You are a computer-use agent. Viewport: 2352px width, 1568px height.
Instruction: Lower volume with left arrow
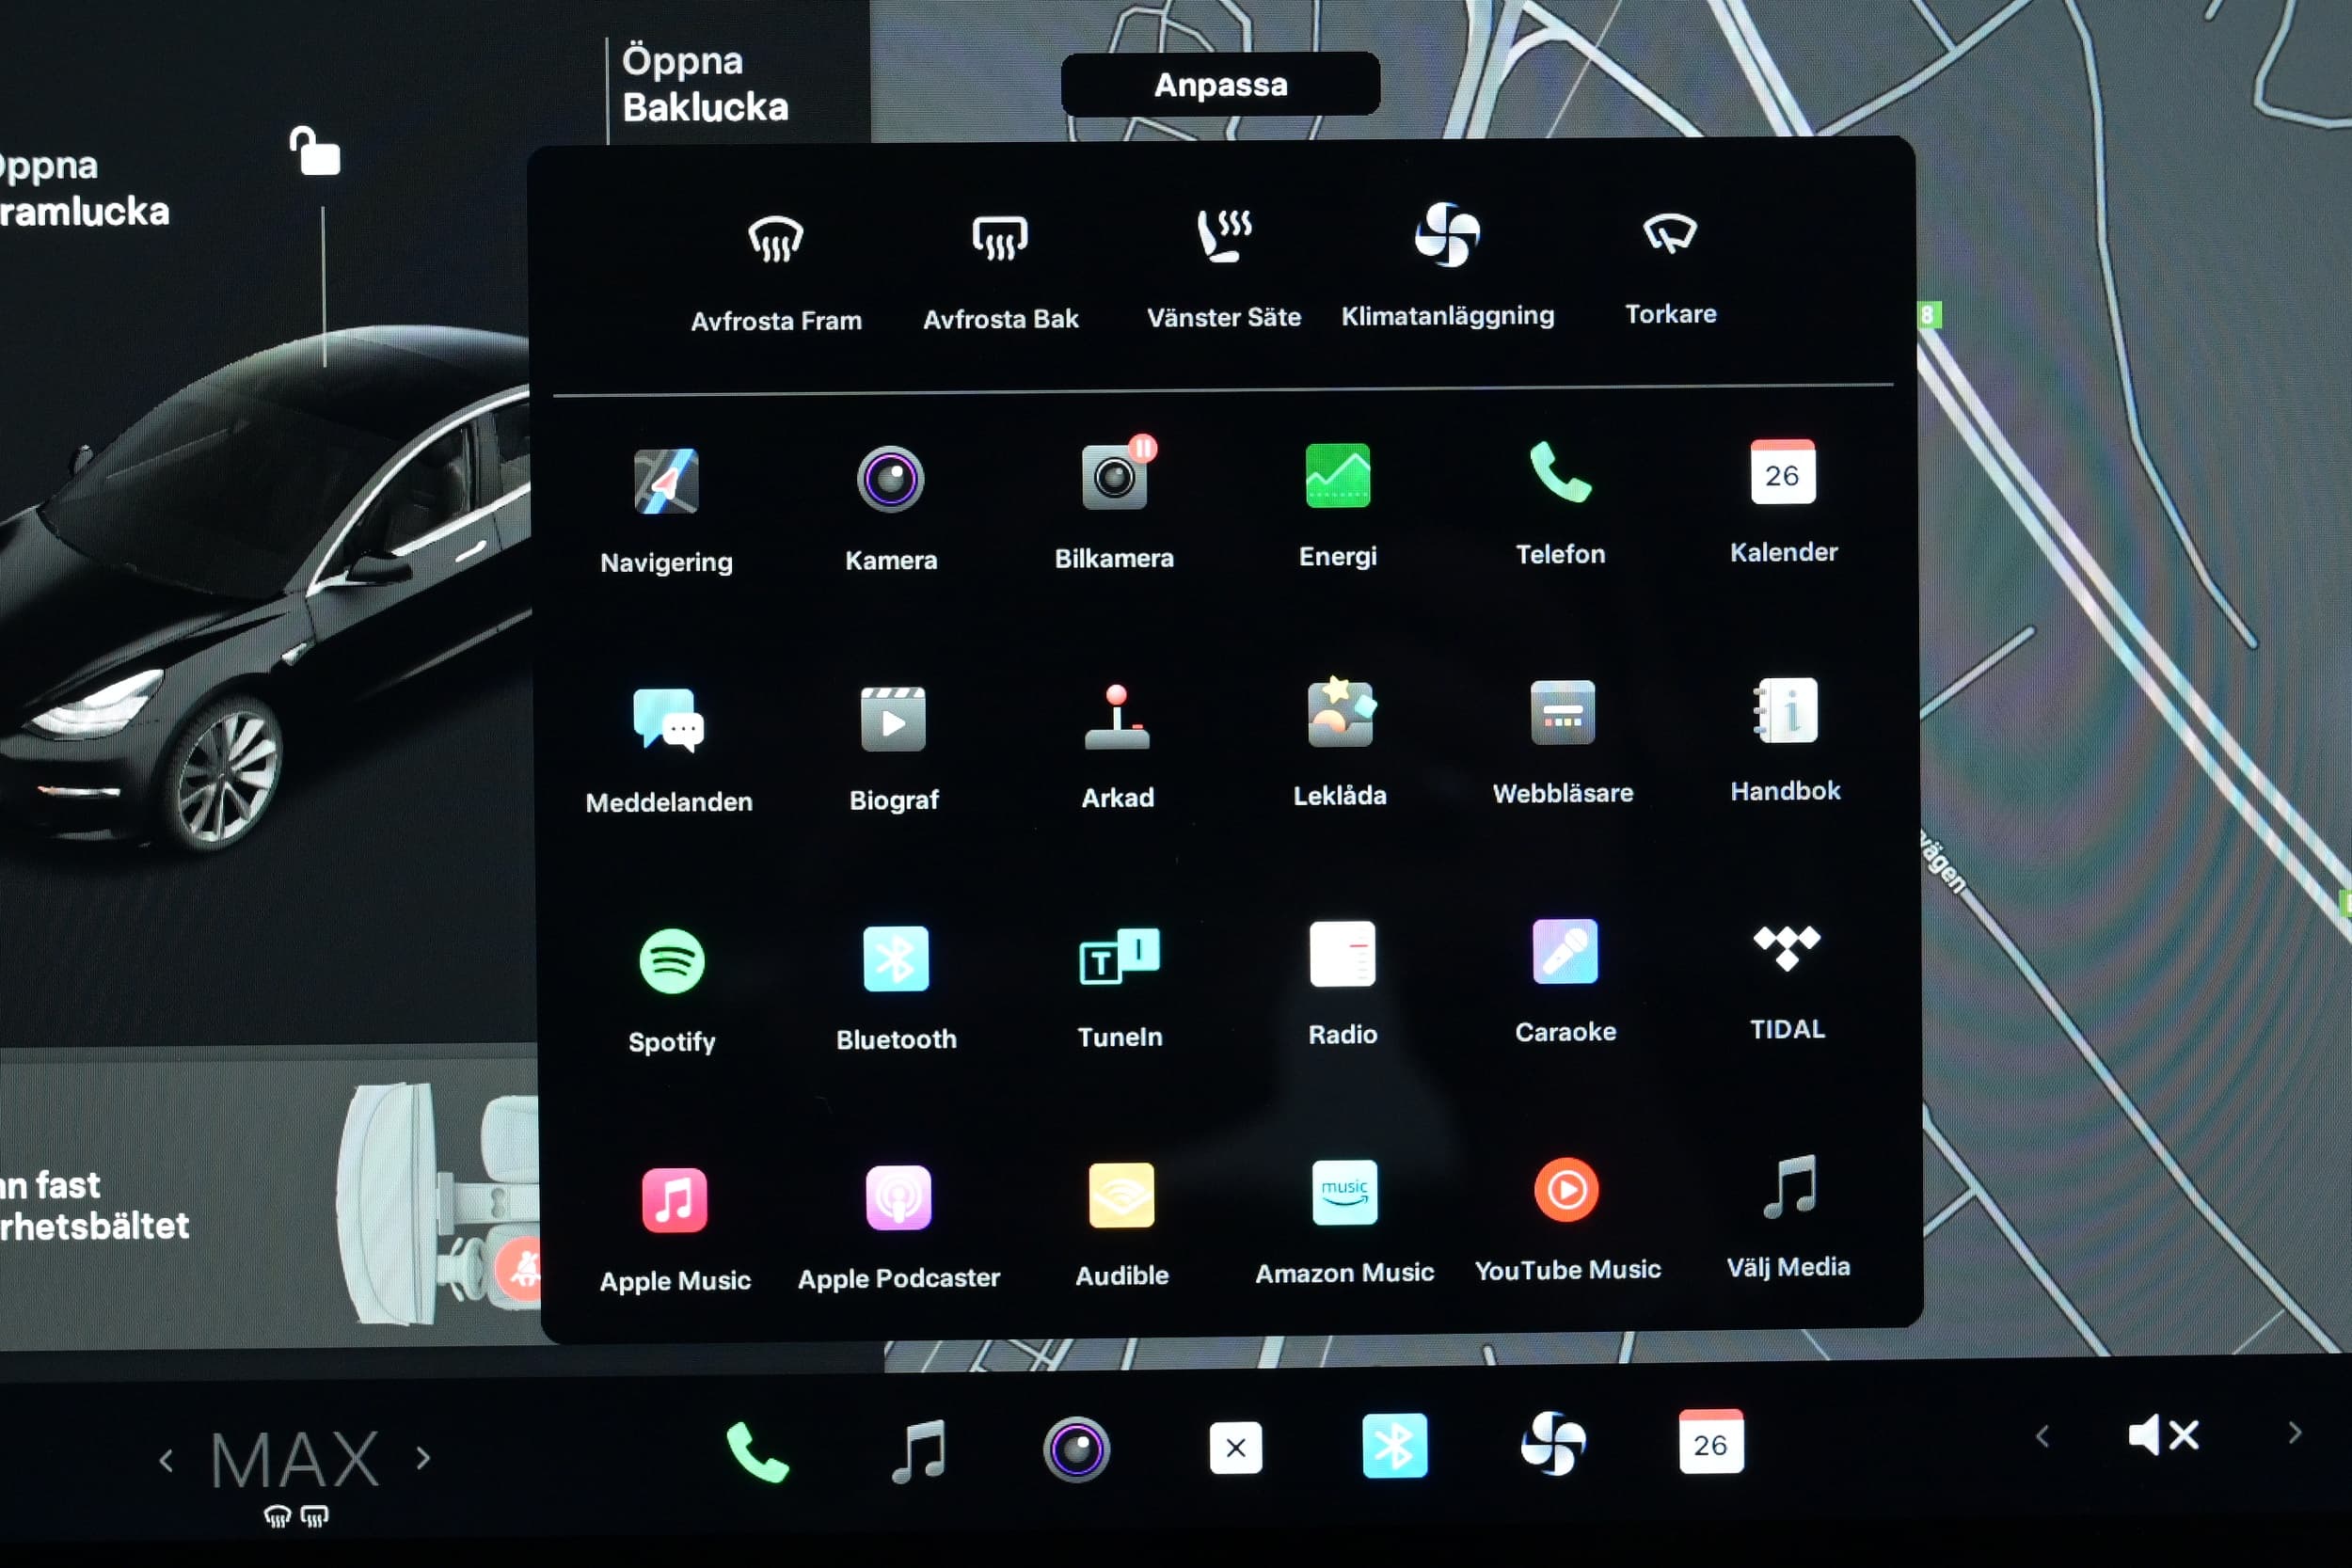[2042, 1437]
